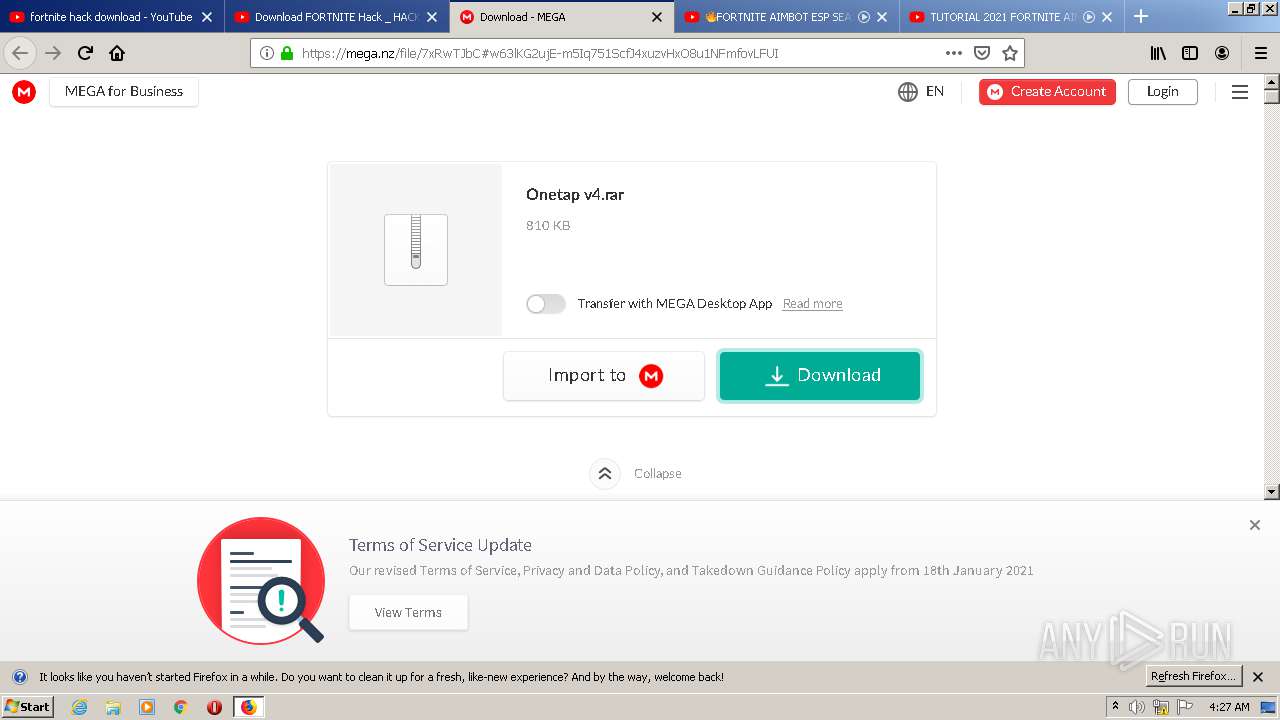The height and width of the screenshot is (720, 1280).
Task: Click the green padlock security icon
Action: (x=287, y=53)
